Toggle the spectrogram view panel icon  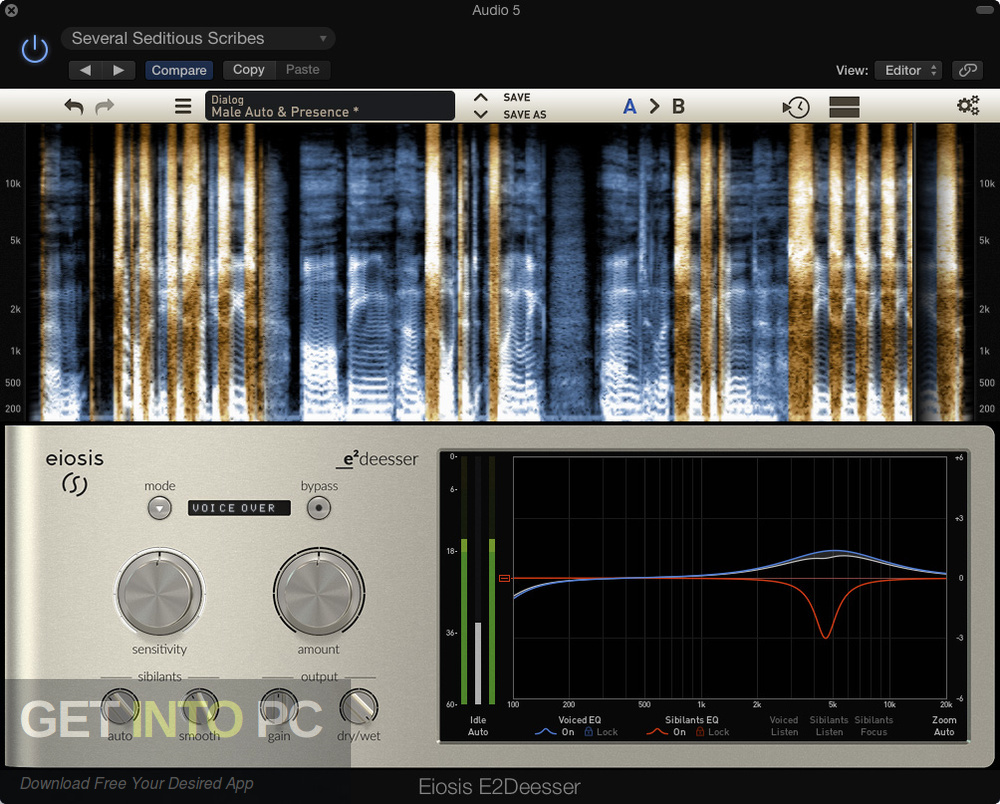tap(844, 107)
